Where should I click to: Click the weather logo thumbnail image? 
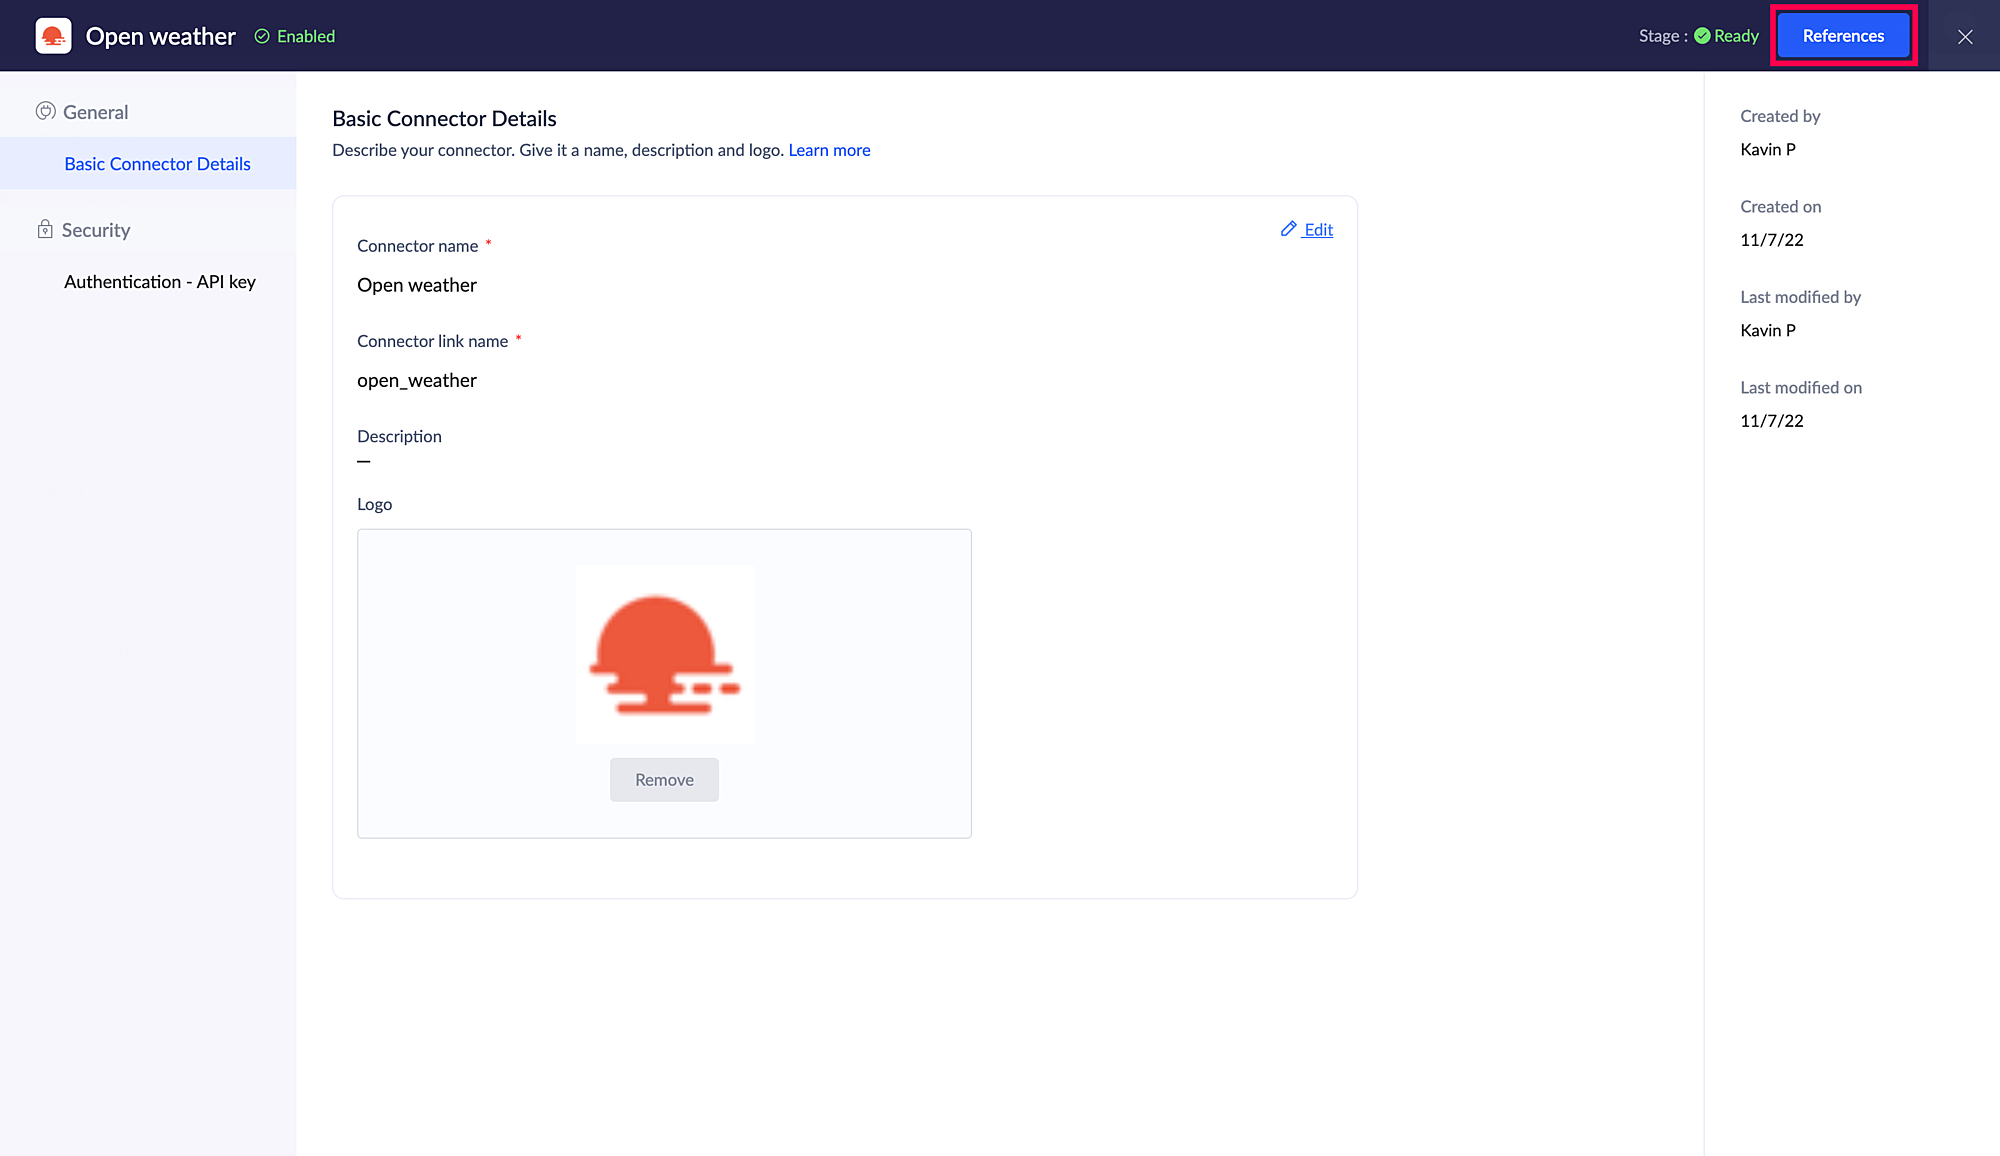click(x=664, y=654)
